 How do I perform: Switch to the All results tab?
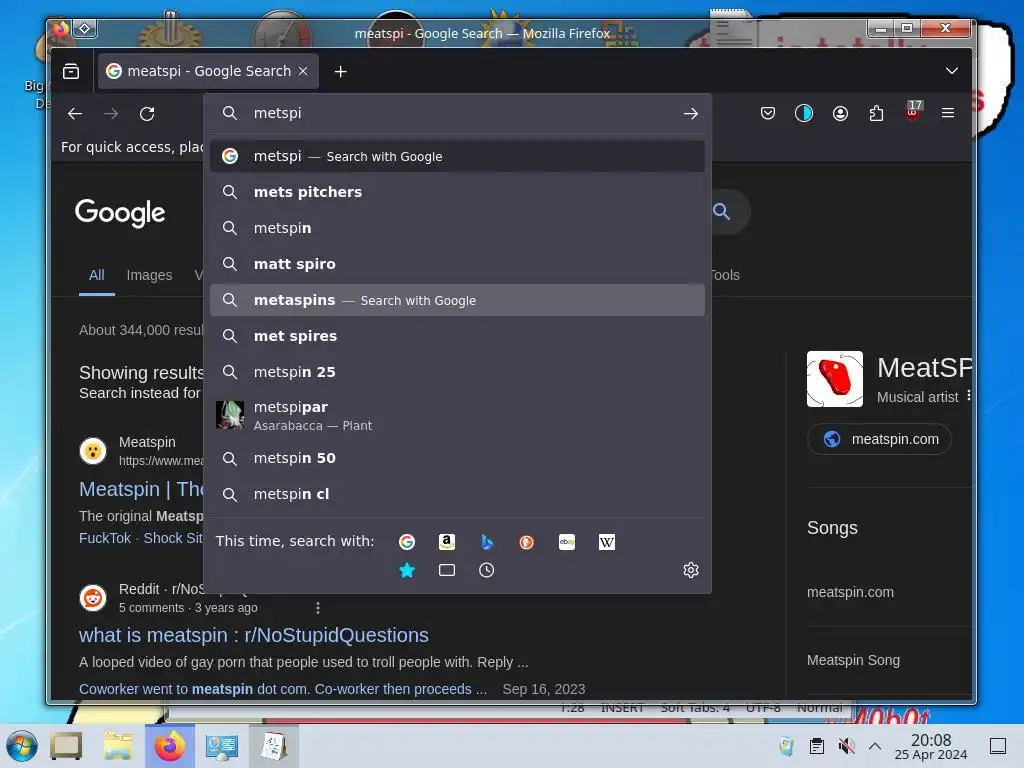click(x=97, y=276)
